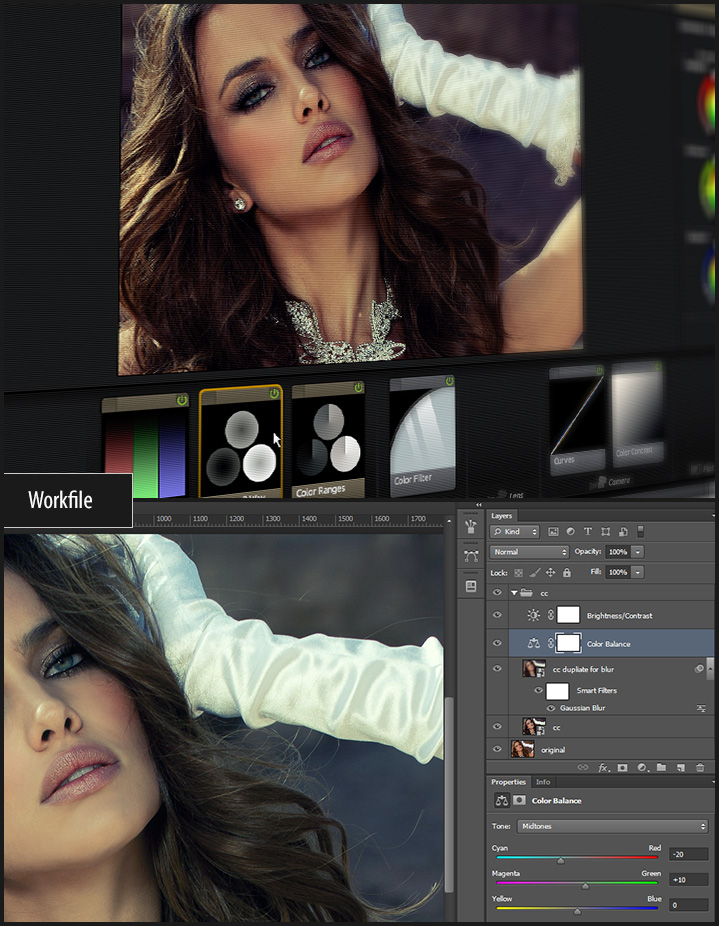719x926 pixels.
Task: Collapse the cc layer group
Action: [514, 593]
